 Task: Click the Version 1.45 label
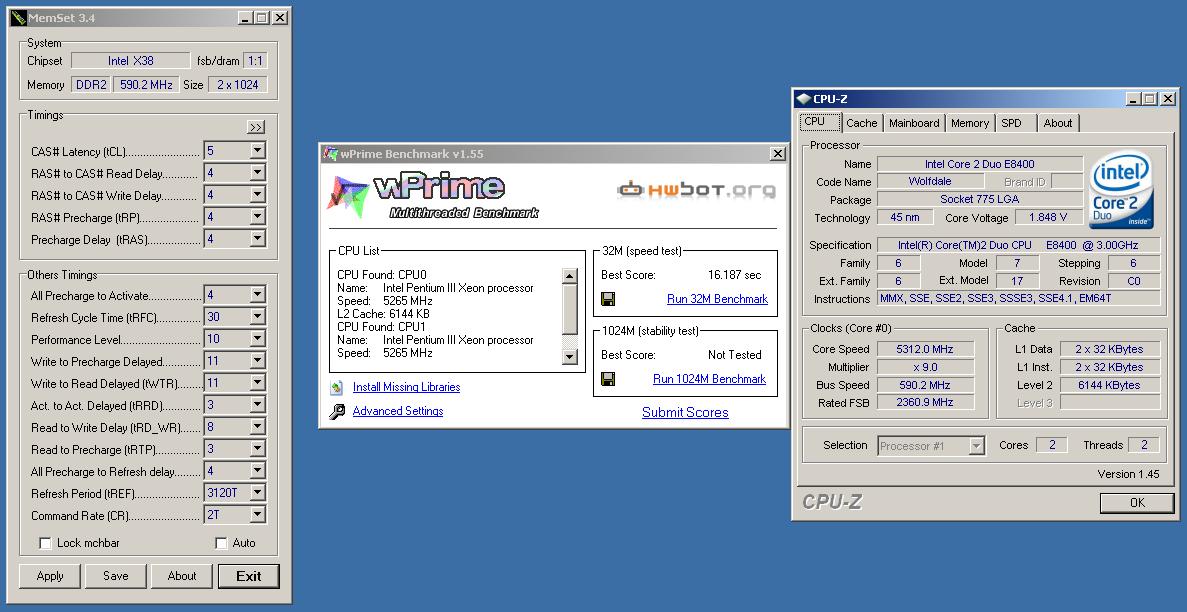1128,474
